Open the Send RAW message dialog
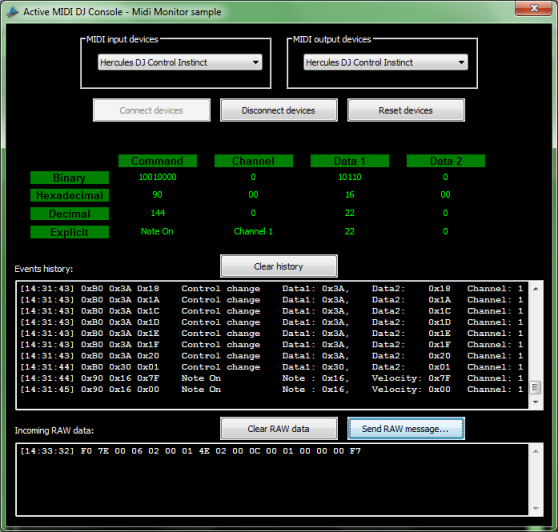The height and width of the screenshot is (532, 558). (406, 428)
